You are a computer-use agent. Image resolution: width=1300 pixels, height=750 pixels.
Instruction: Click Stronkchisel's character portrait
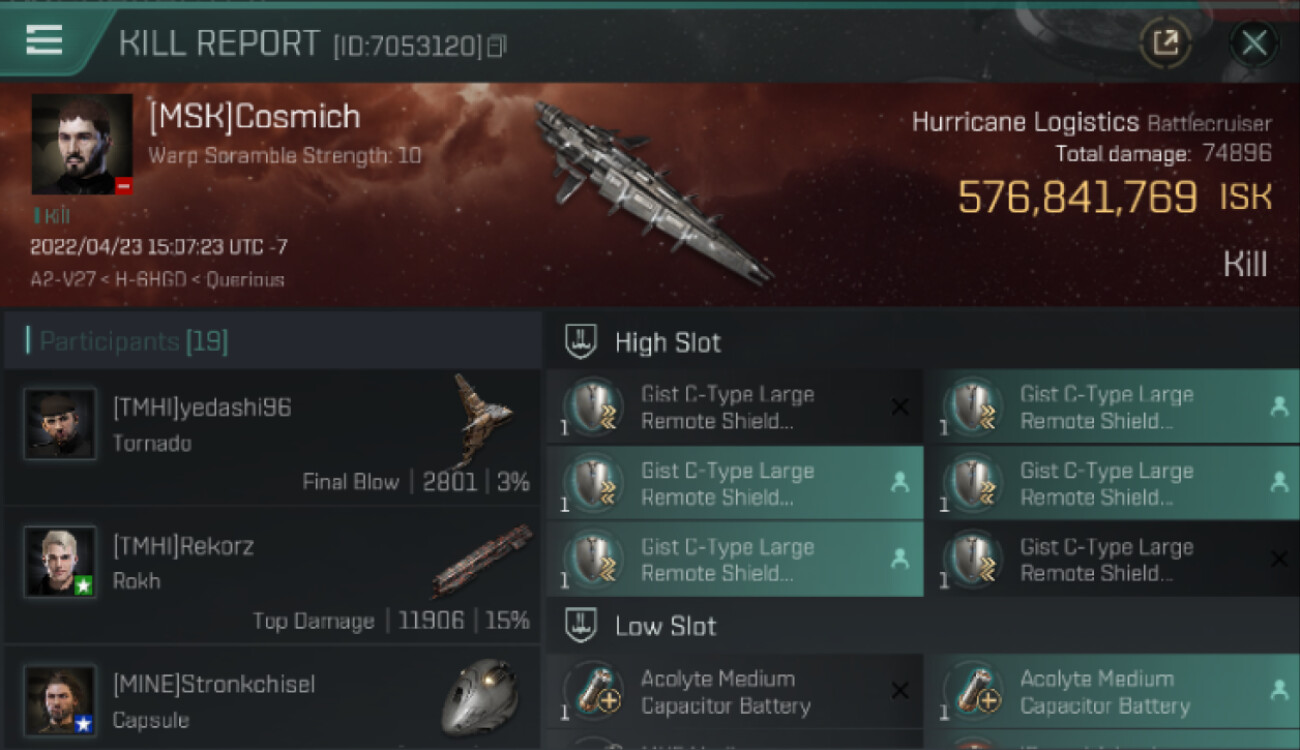(x=60, y=700)
